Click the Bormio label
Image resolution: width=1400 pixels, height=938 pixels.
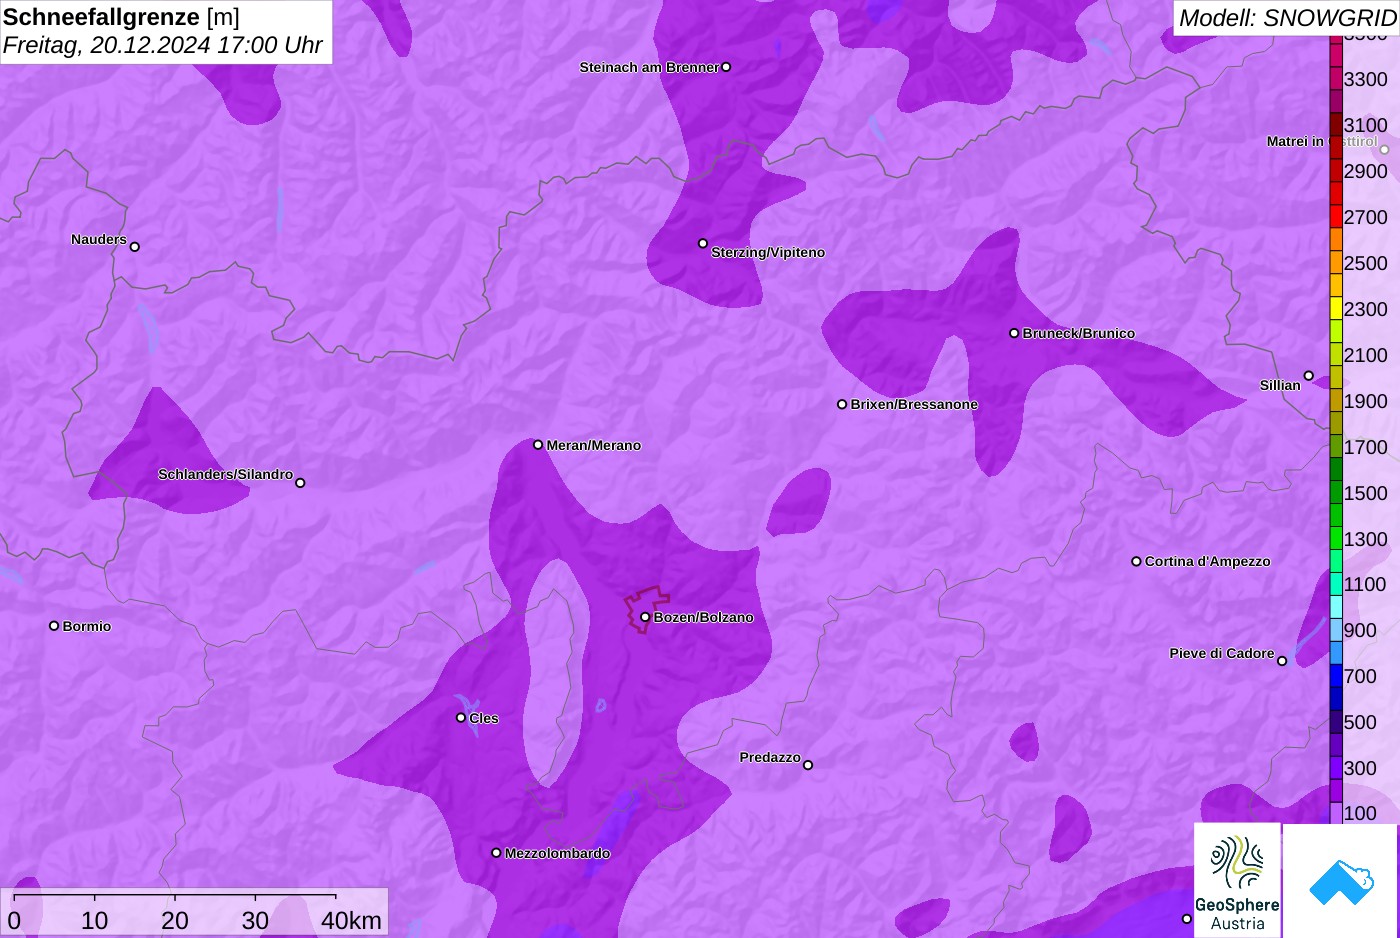coord(87,626)
